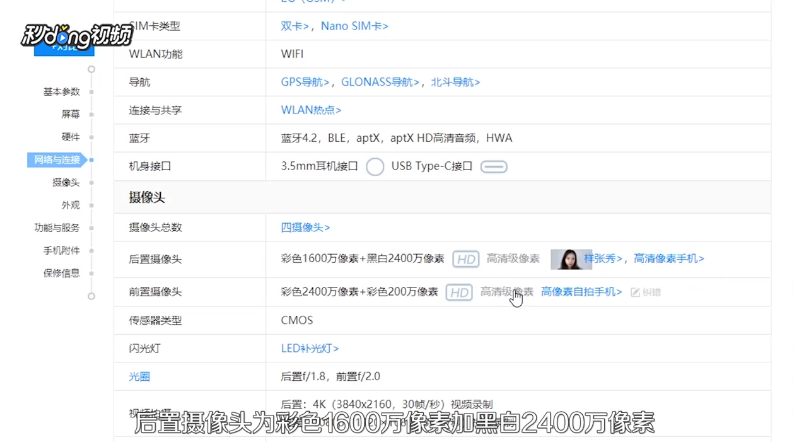
Task: Click the 后置摄像头 row label
Action: tap(155, 259)
